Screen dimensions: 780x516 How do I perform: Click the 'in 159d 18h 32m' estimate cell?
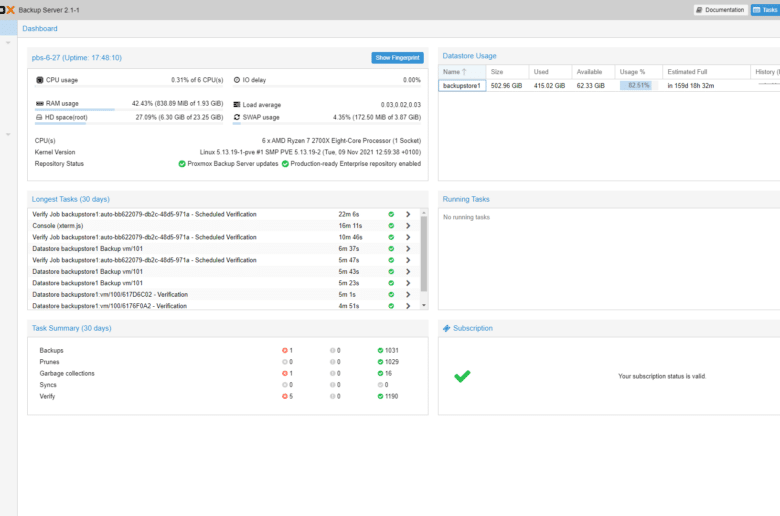coord(706,86)
